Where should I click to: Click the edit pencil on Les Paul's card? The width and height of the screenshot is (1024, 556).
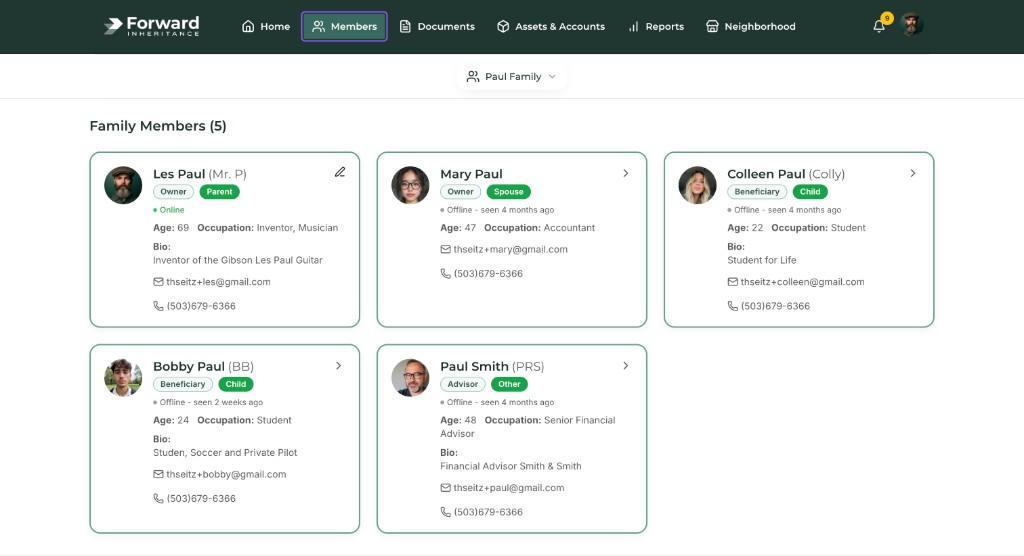tap(340, 172)
